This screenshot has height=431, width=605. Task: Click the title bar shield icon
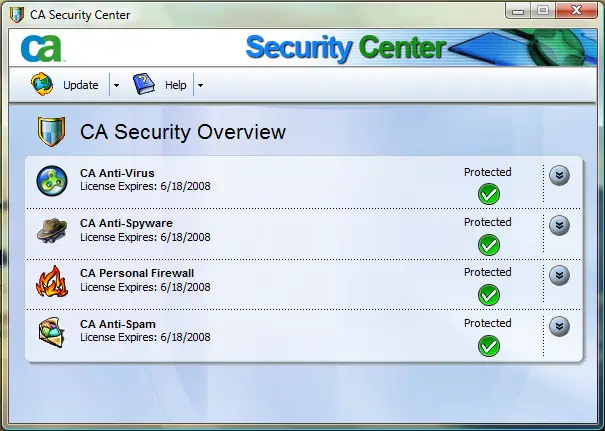point(17,15)
